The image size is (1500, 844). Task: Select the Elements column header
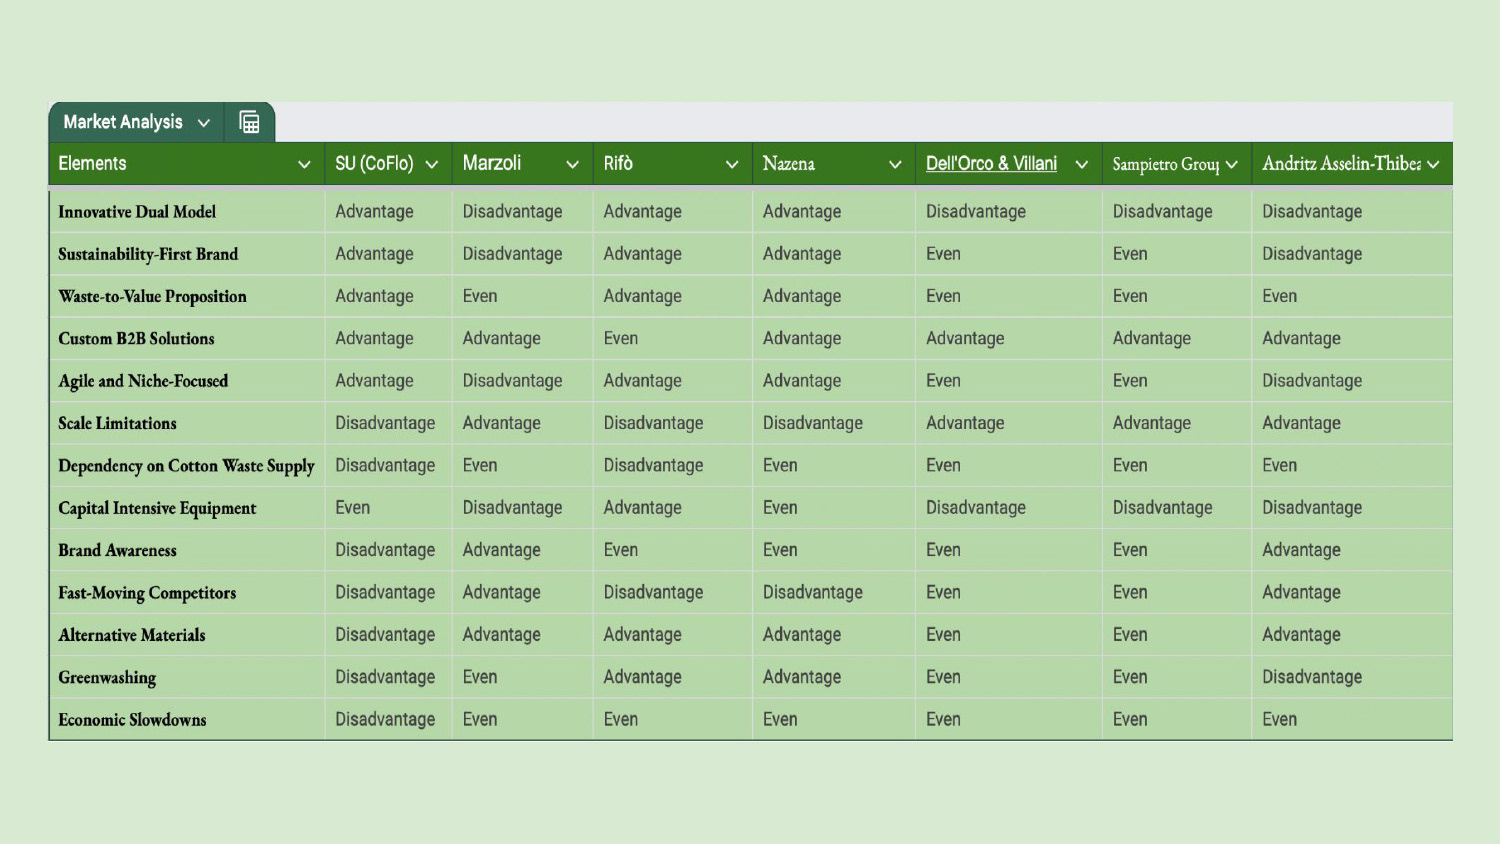click(x=186, y=163)
